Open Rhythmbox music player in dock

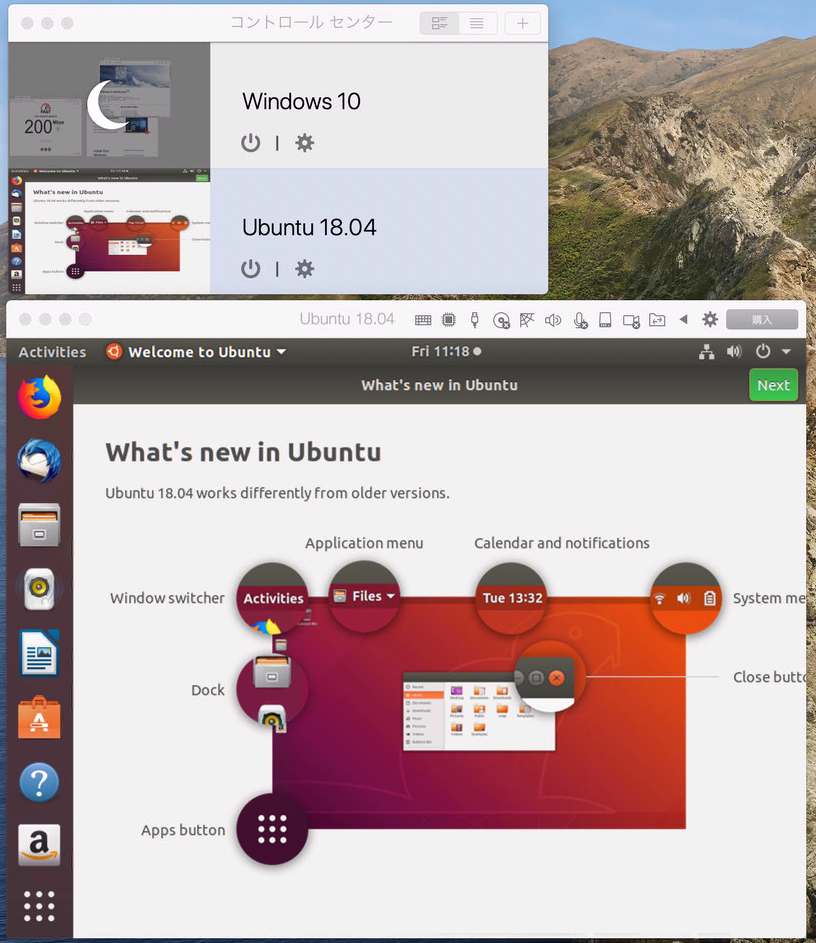tap(39, 590)
